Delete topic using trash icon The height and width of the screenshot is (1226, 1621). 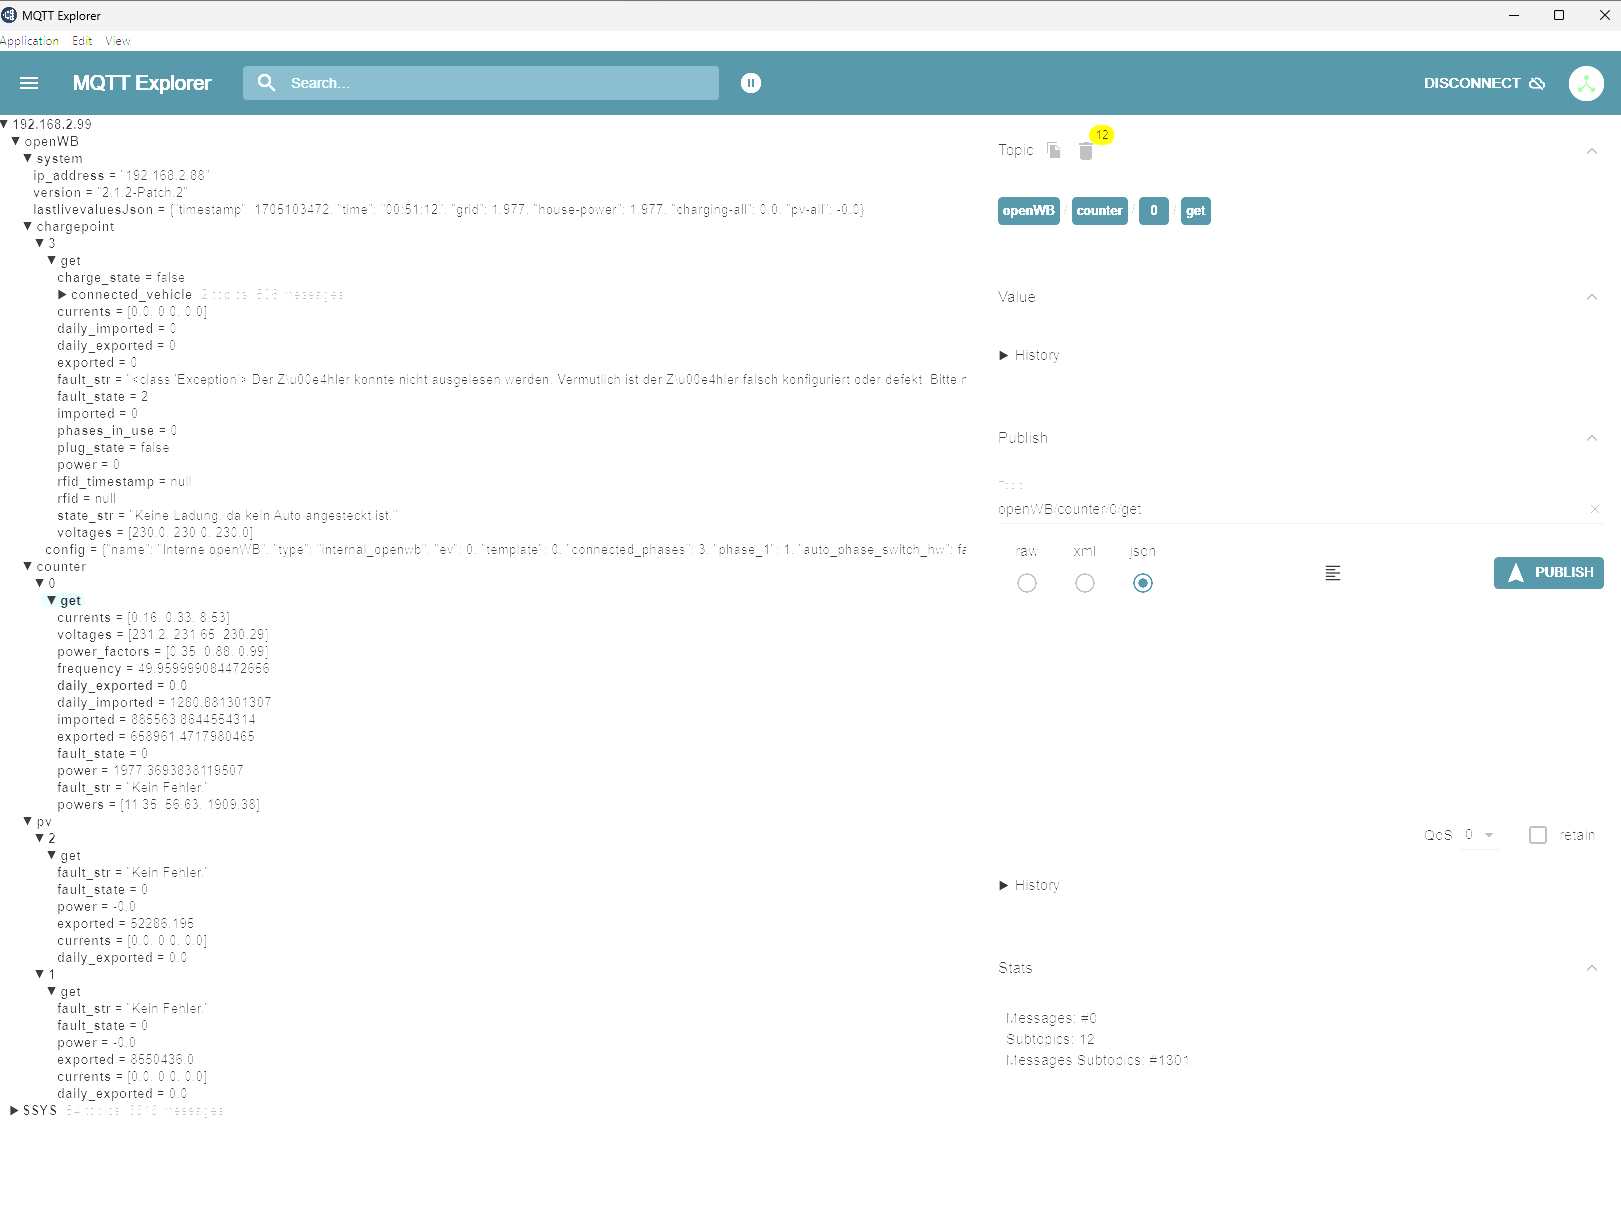pyautogui.click(x=1086, y=151)
